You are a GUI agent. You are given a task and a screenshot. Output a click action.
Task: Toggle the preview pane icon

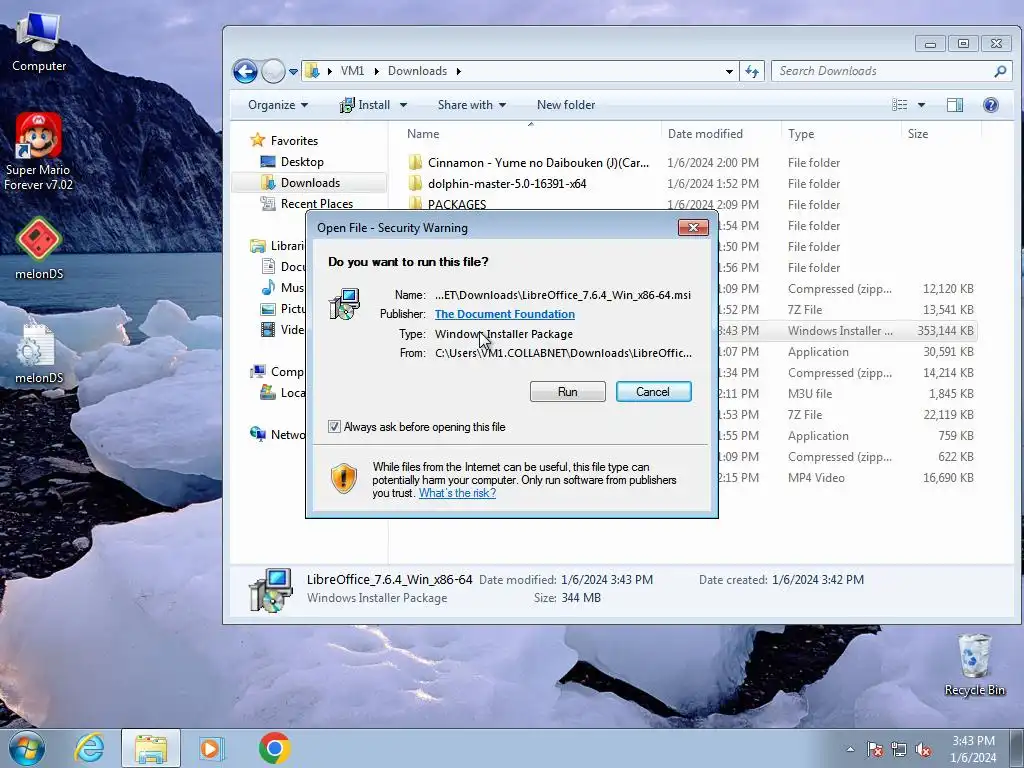(x=955, y=104)
